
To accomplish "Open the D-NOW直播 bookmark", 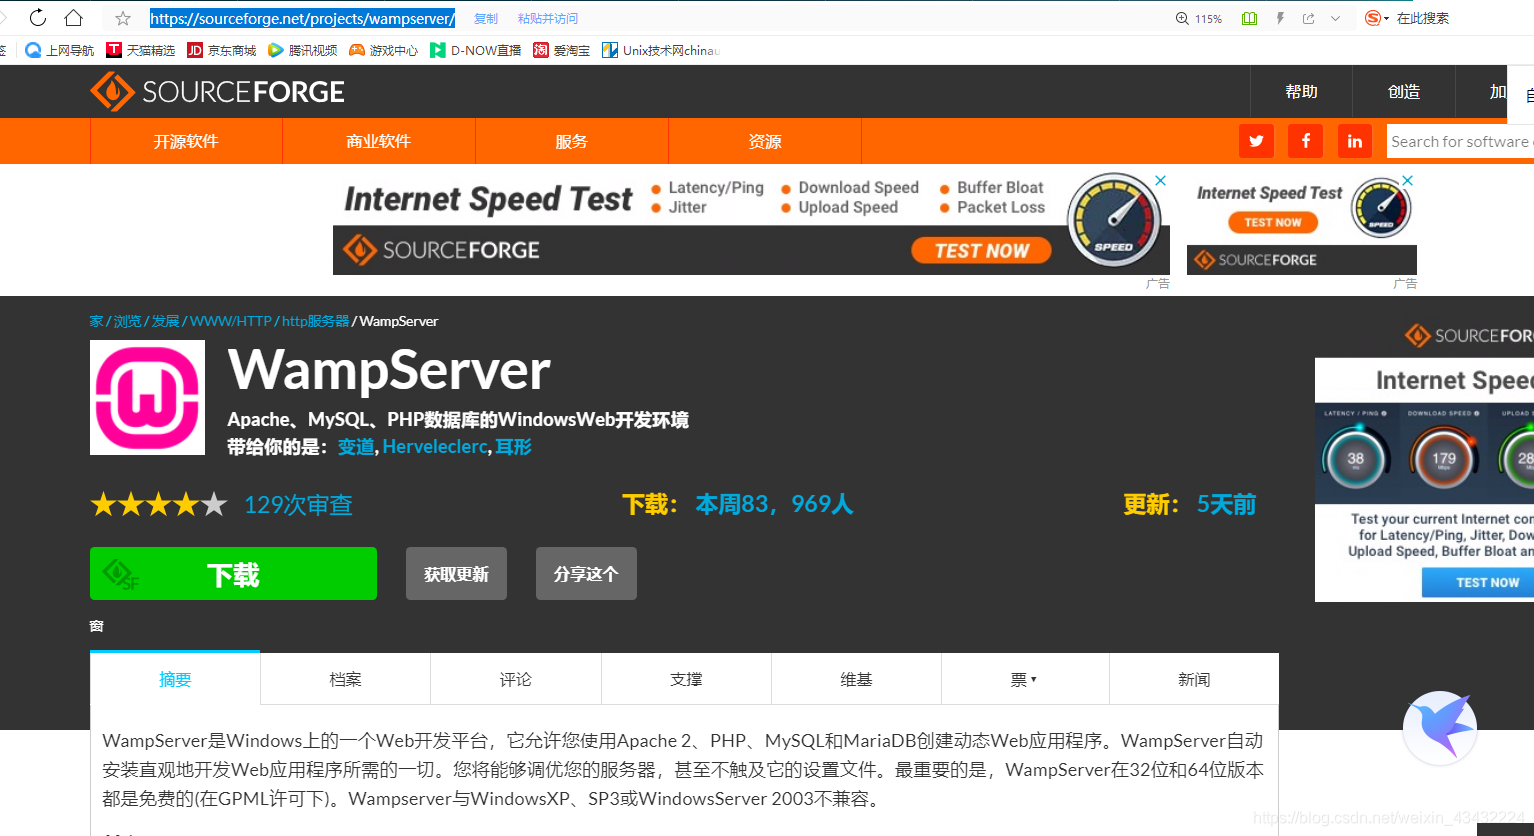I will (x=476, y=50).
